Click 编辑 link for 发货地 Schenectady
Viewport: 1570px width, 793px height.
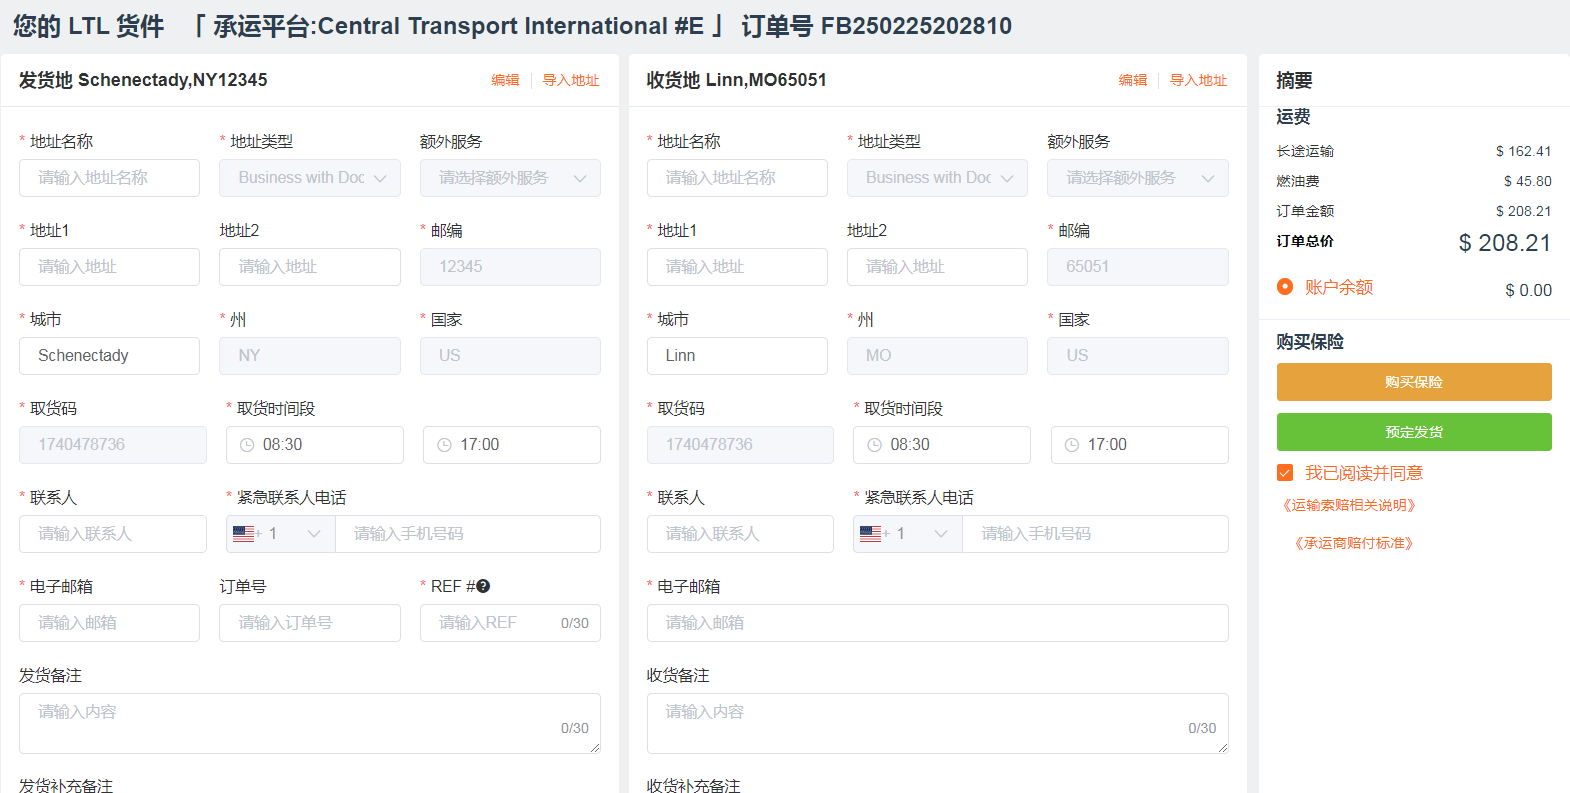tap(505, 80)
